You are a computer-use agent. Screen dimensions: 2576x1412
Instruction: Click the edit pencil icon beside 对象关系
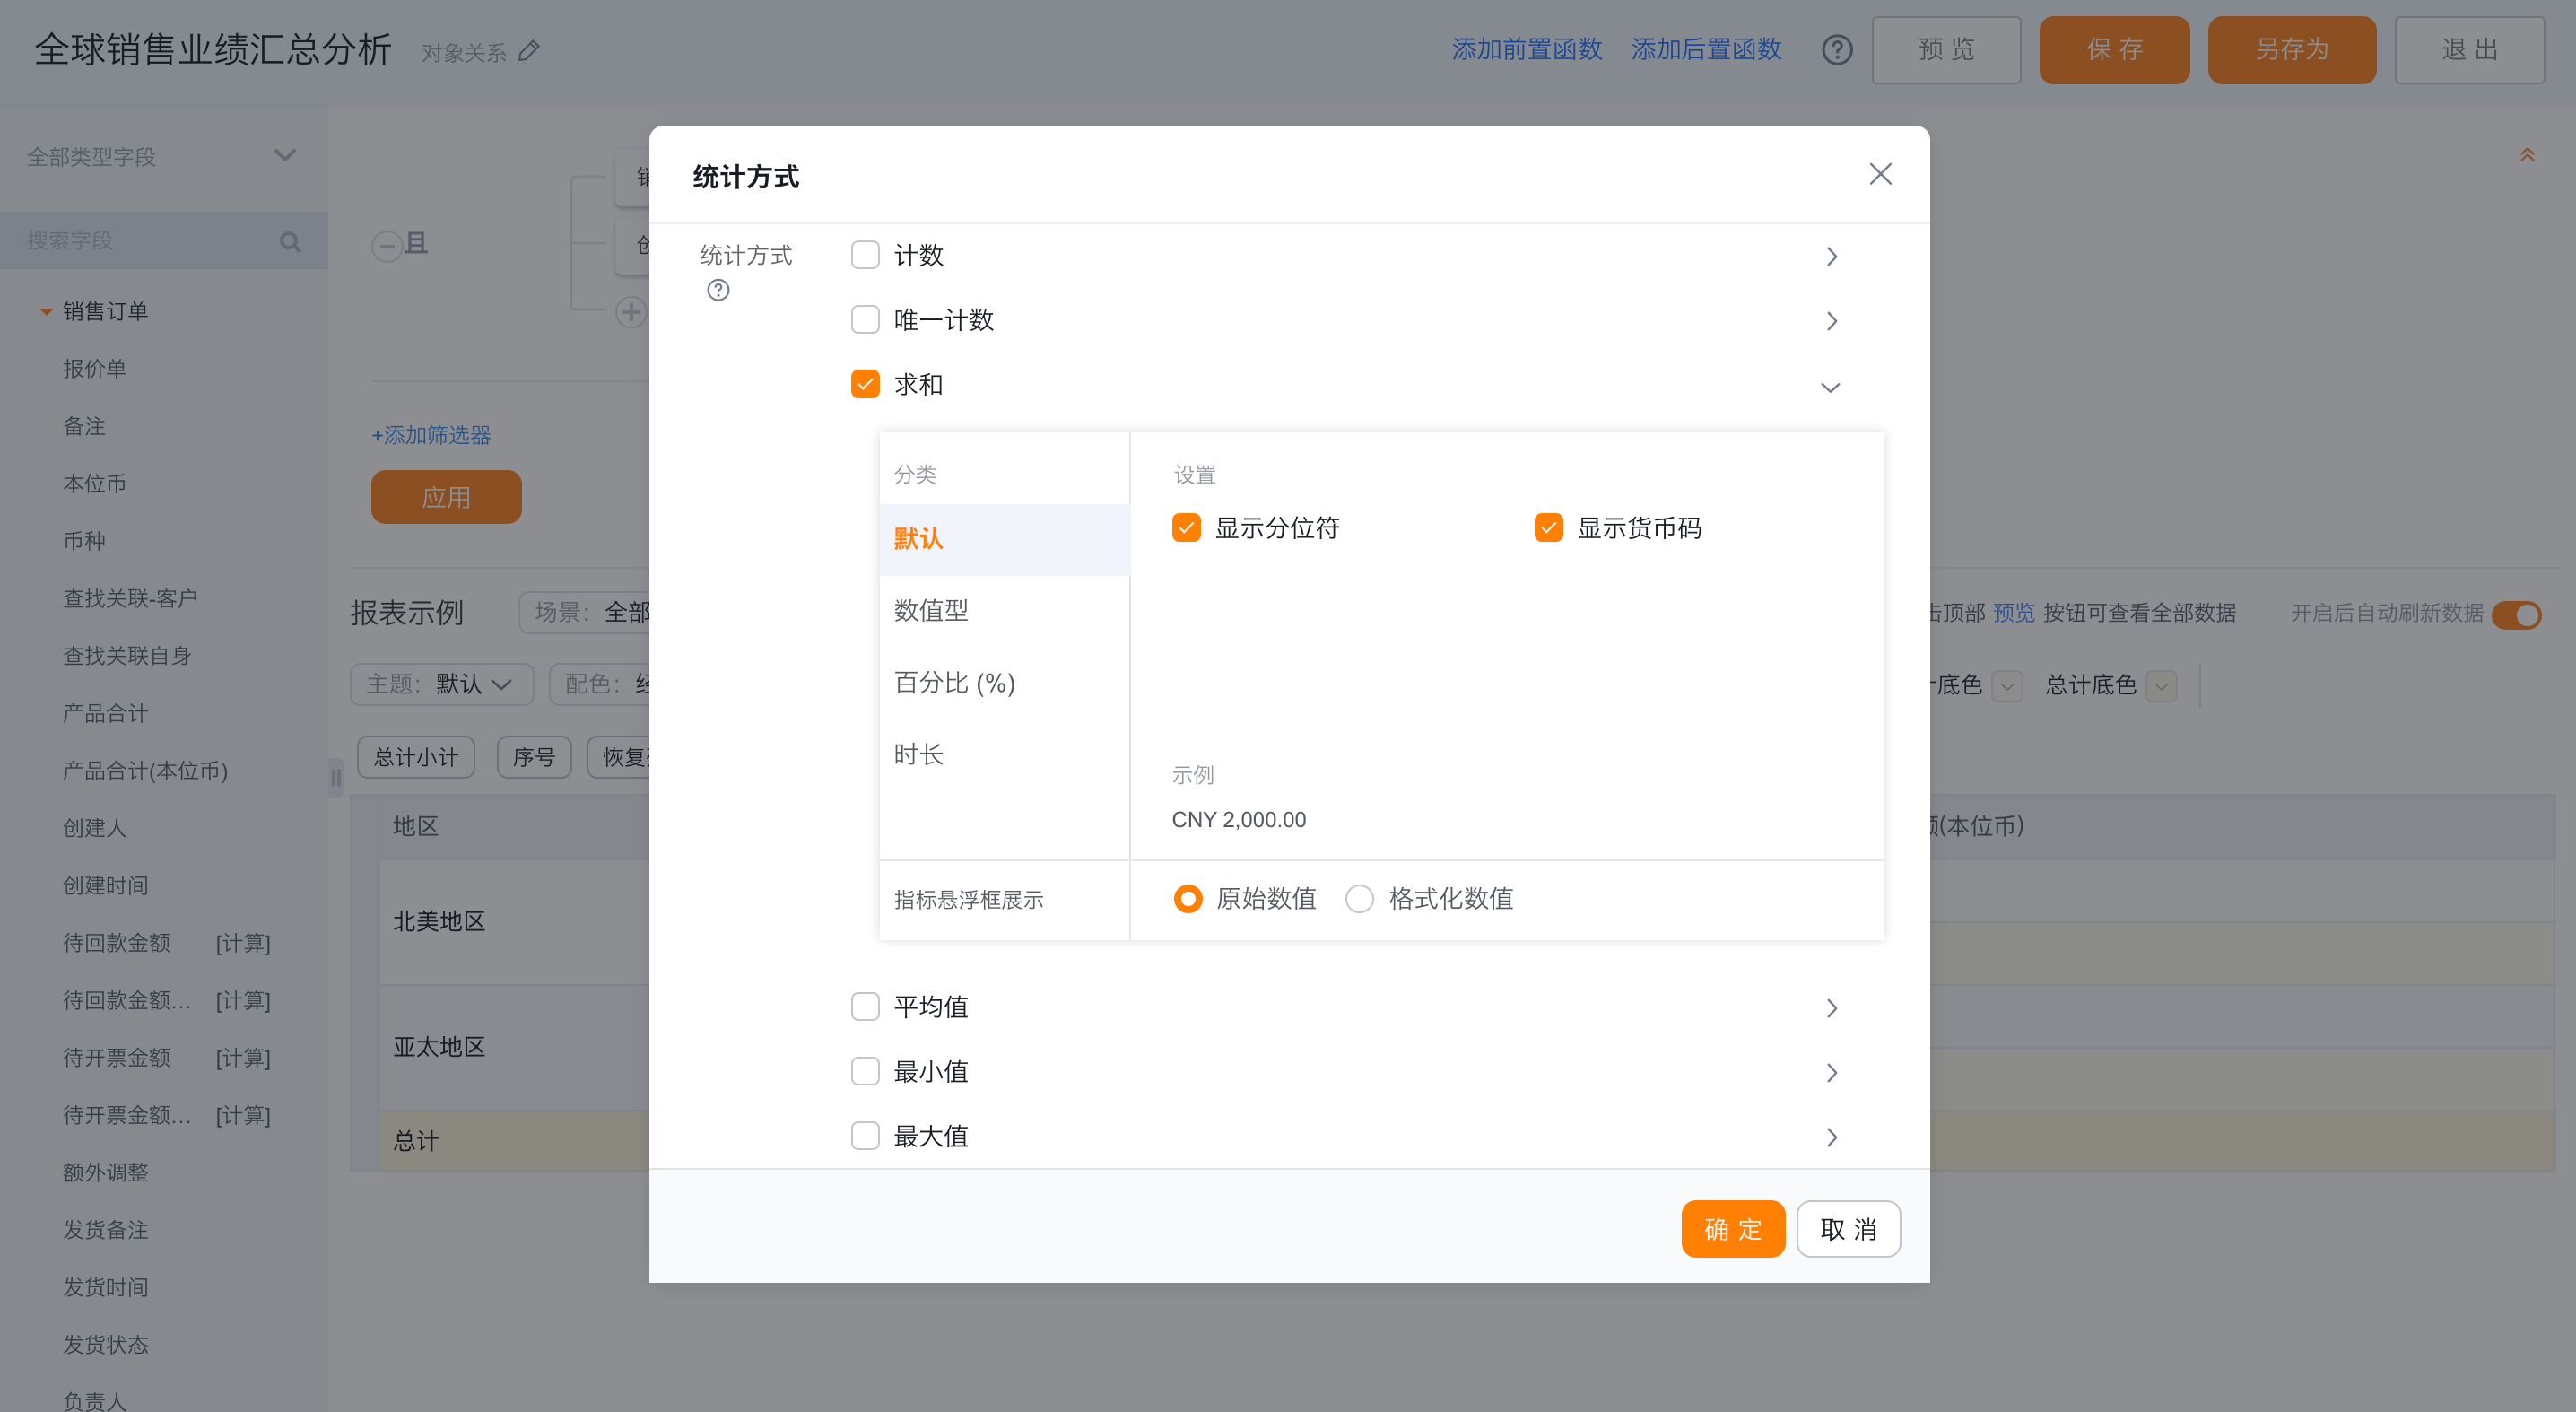tap(529, 51)
